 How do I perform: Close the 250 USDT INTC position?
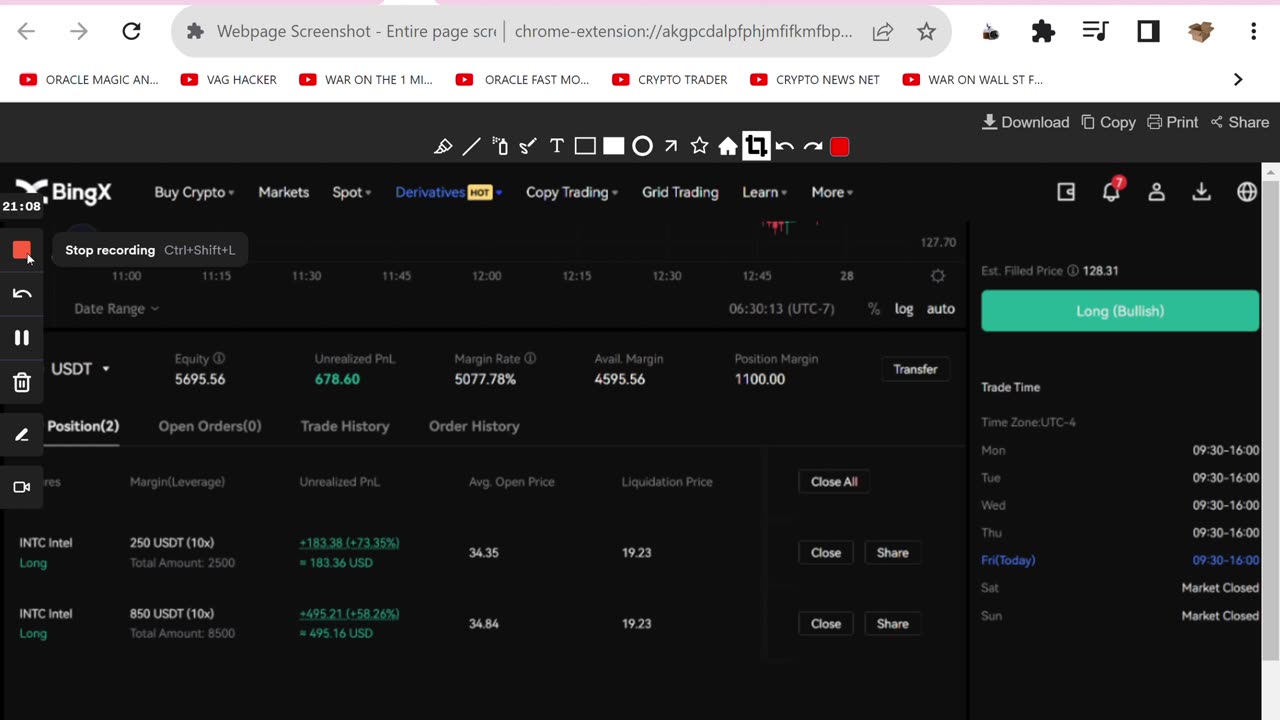coord(826,553)
